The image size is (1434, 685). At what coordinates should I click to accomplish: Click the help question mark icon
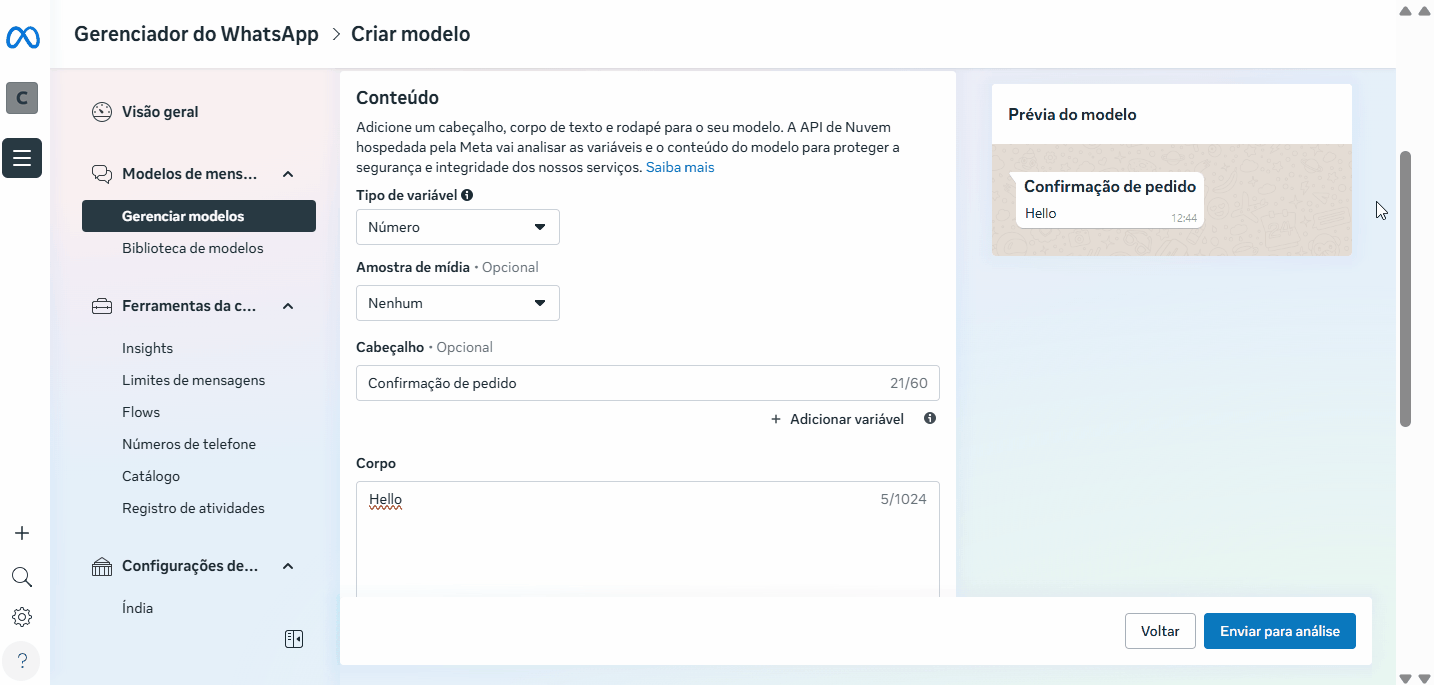22,660
